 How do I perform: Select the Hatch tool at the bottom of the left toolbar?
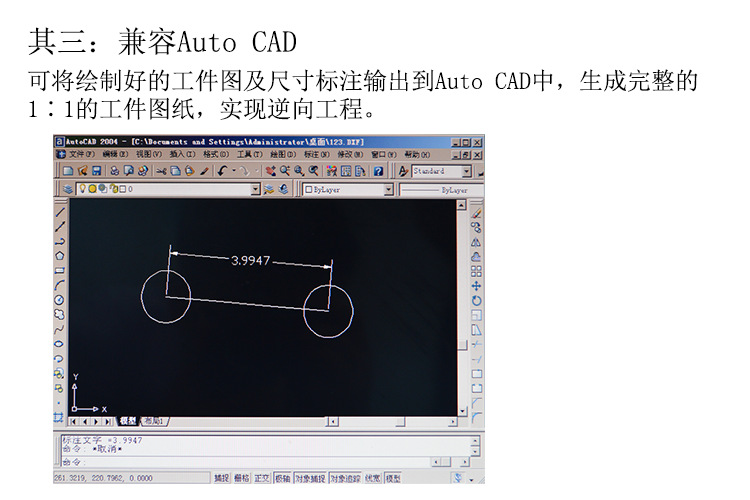pos(59,417)
